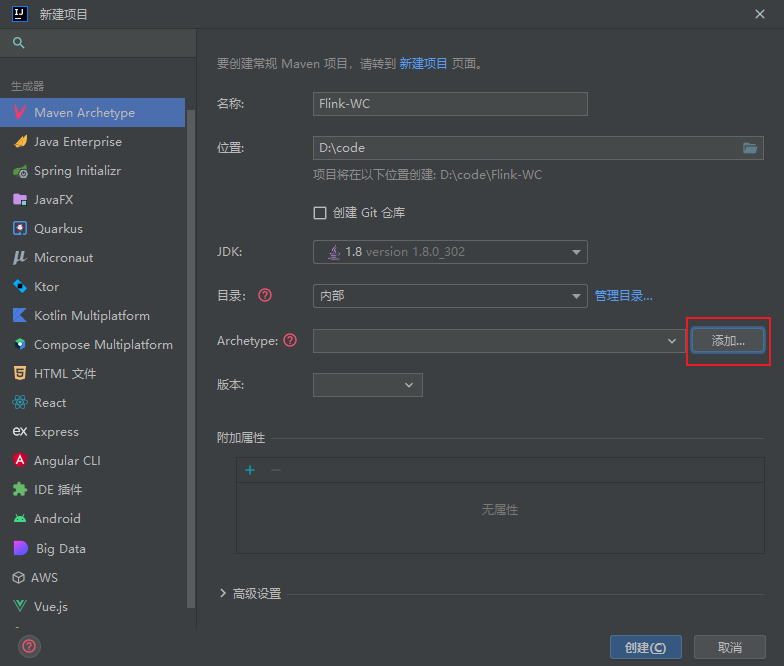This screenshot has height=666, width=784.
Task: Click the Spring Initializr generator icon
Action: 19,171
